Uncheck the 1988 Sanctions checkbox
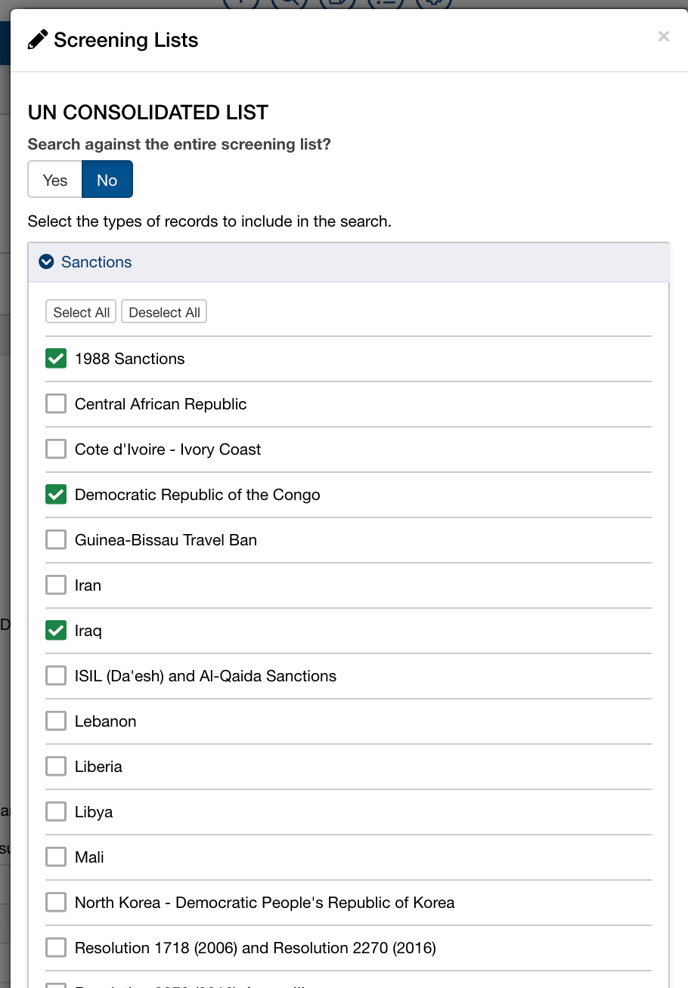This screenshot has height=988, width=688. point(56,359)
